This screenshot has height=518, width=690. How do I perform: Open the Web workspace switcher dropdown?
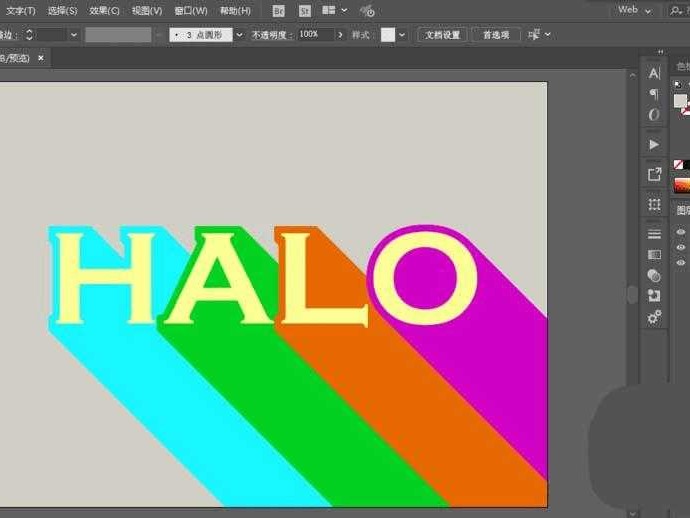pos(634,10)
